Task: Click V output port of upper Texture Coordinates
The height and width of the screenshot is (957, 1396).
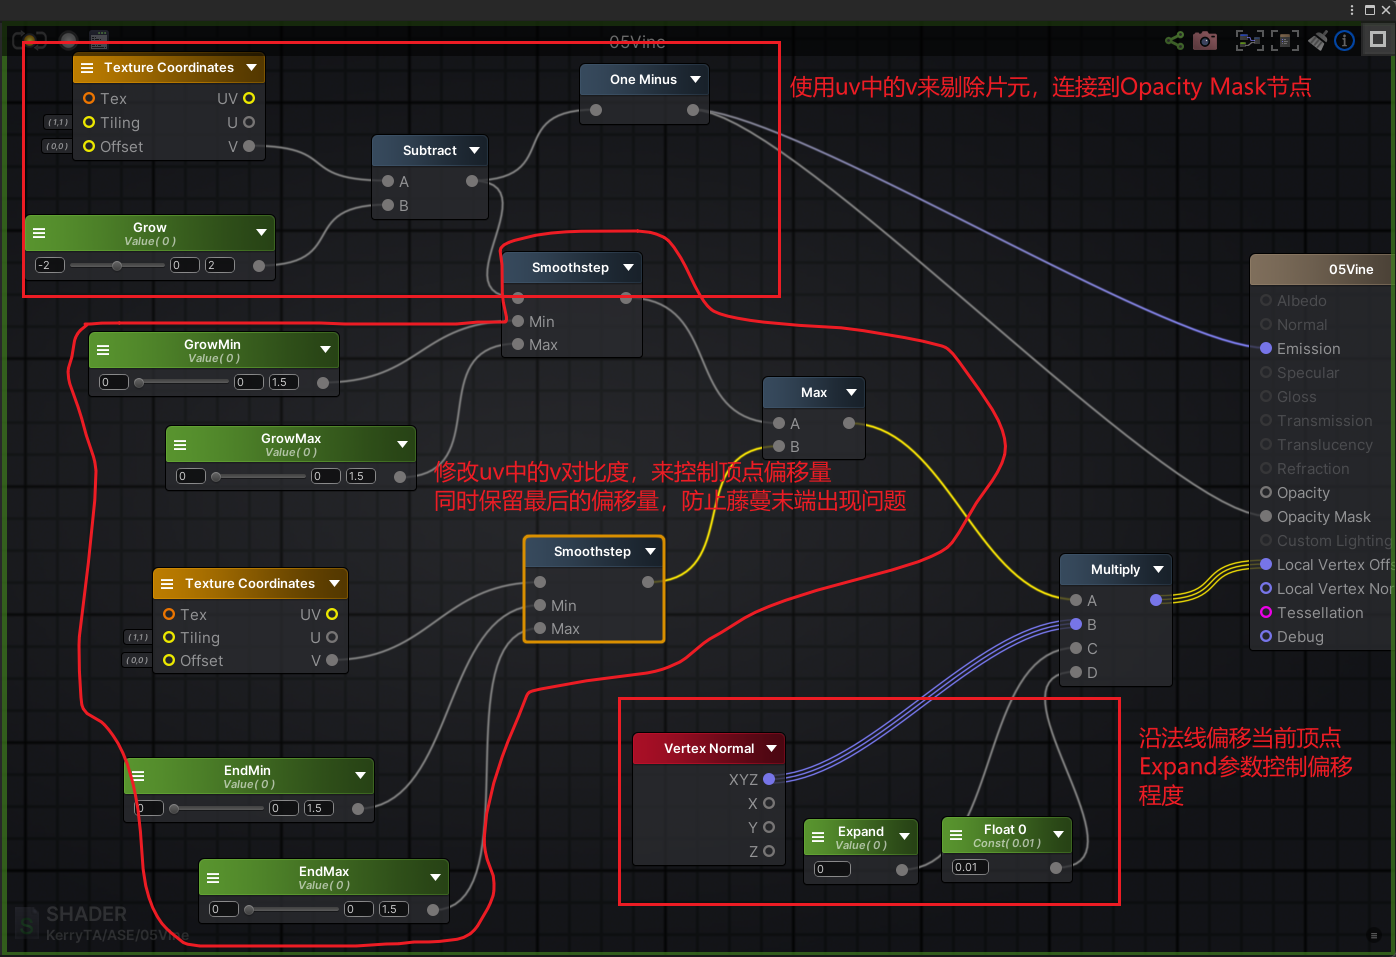Action: 249,146
